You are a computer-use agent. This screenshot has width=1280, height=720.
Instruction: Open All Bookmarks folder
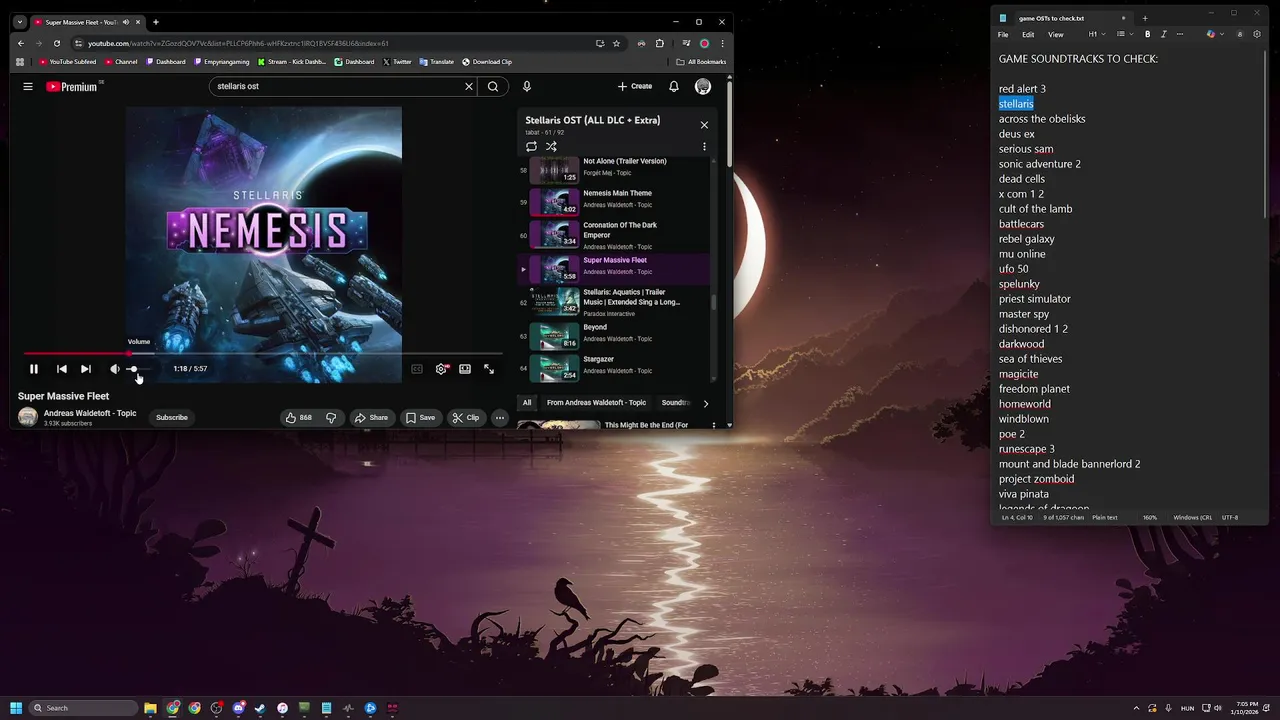point(701,62)
